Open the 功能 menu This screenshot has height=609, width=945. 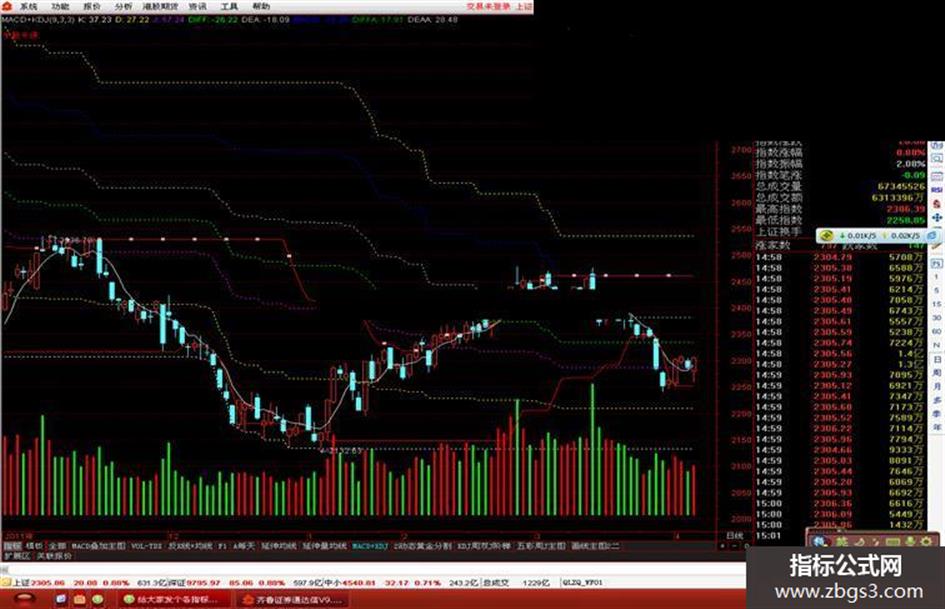[60, 7]
